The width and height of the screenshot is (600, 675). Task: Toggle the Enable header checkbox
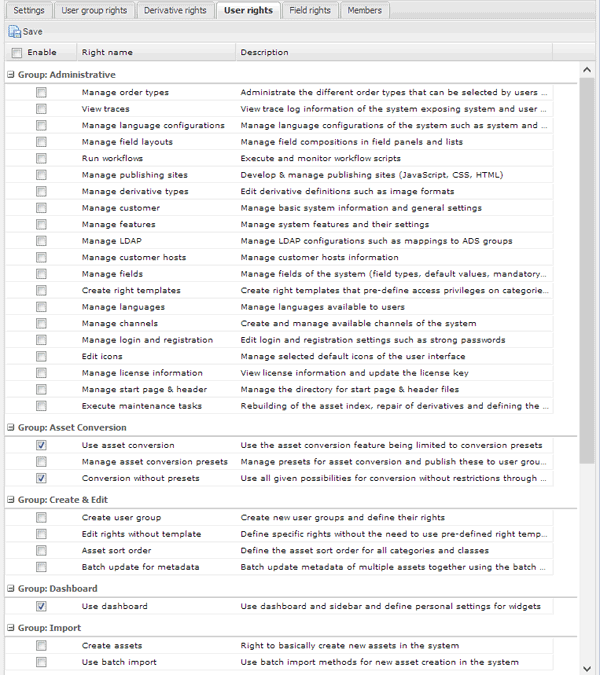coord(17,53)
